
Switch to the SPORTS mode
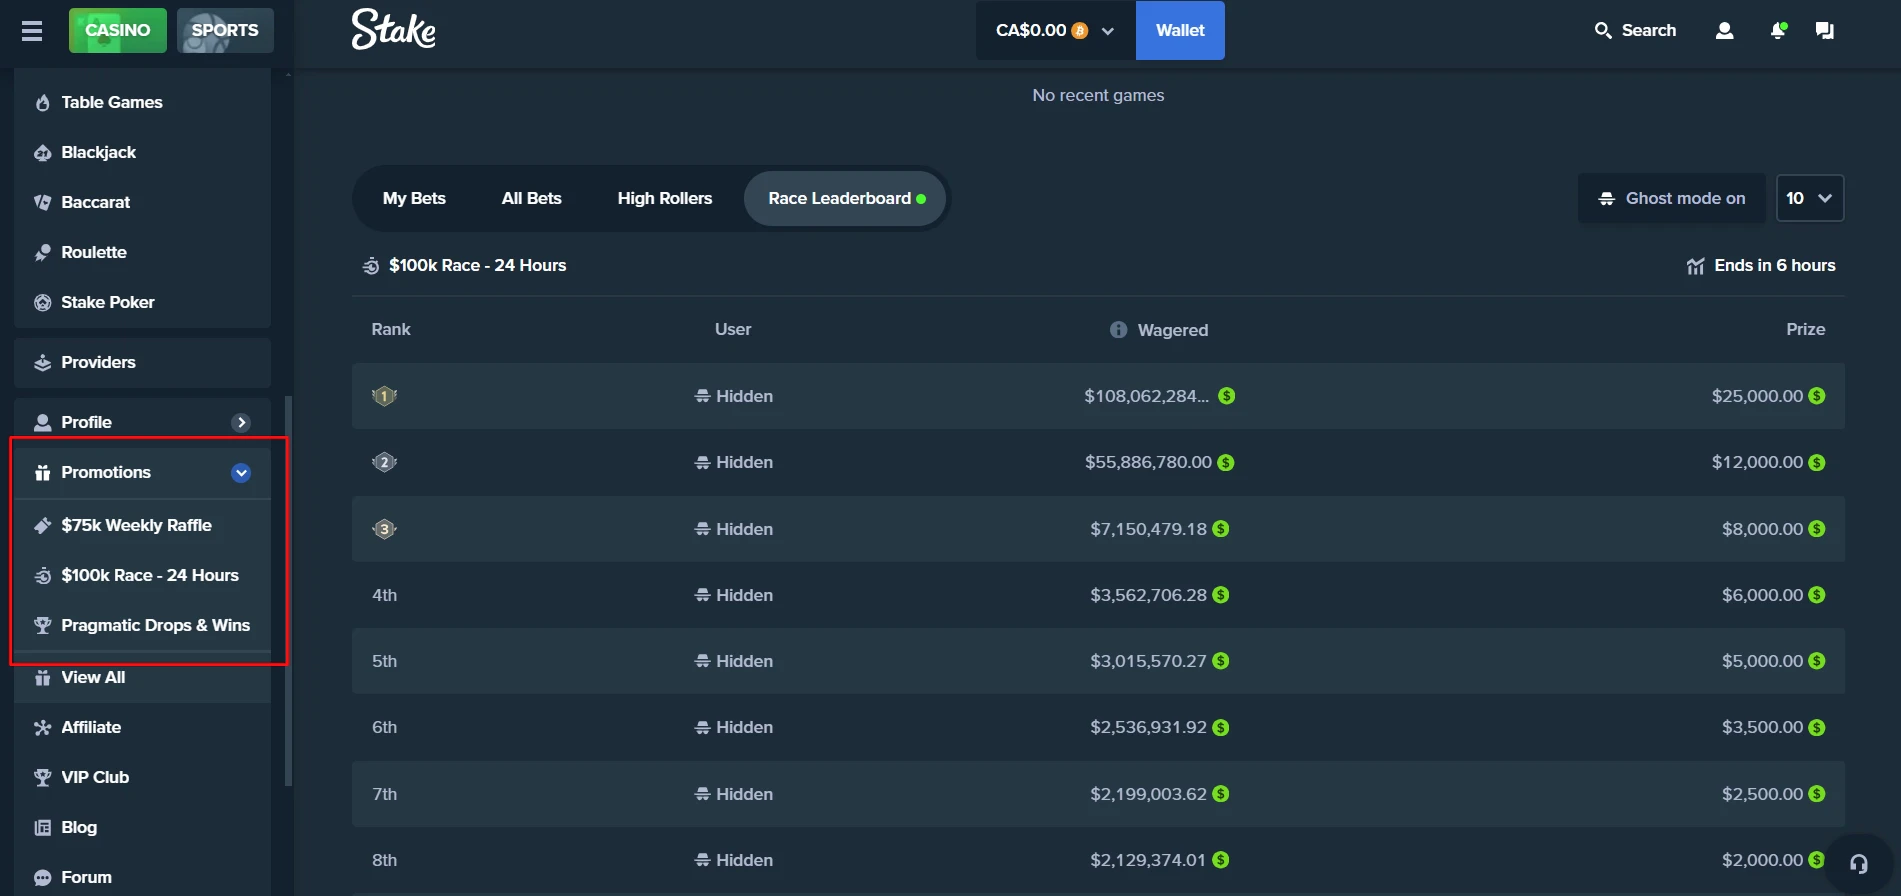click(225, 30)
